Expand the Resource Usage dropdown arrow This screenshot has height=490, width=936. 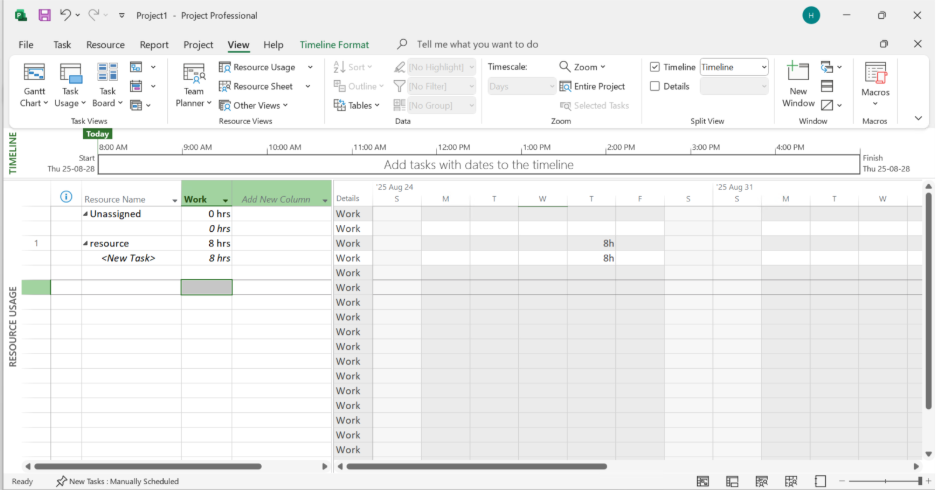tap(310, 67)
